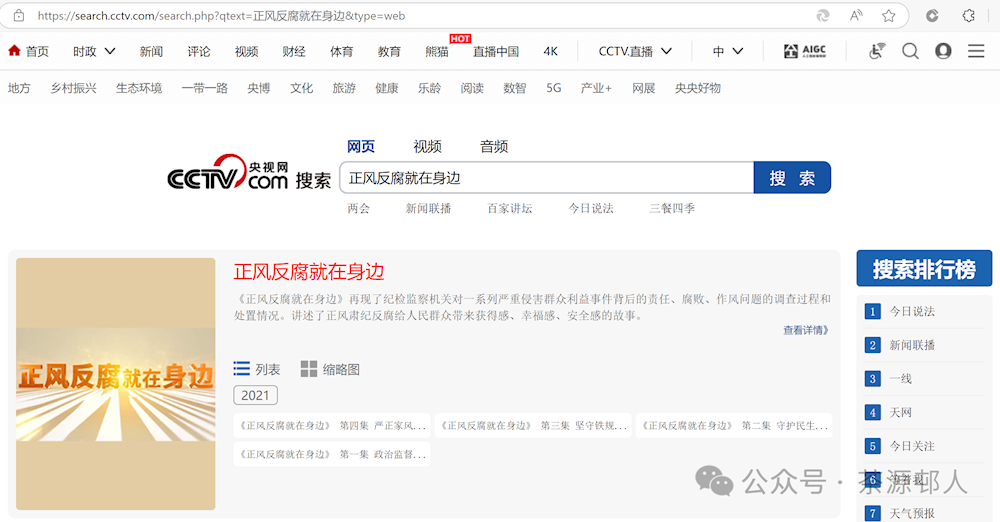Open the 正风反腐就在身边 result title
Image resolution: width=1000 pixels, height=522 pixels.
coord(309,272)
